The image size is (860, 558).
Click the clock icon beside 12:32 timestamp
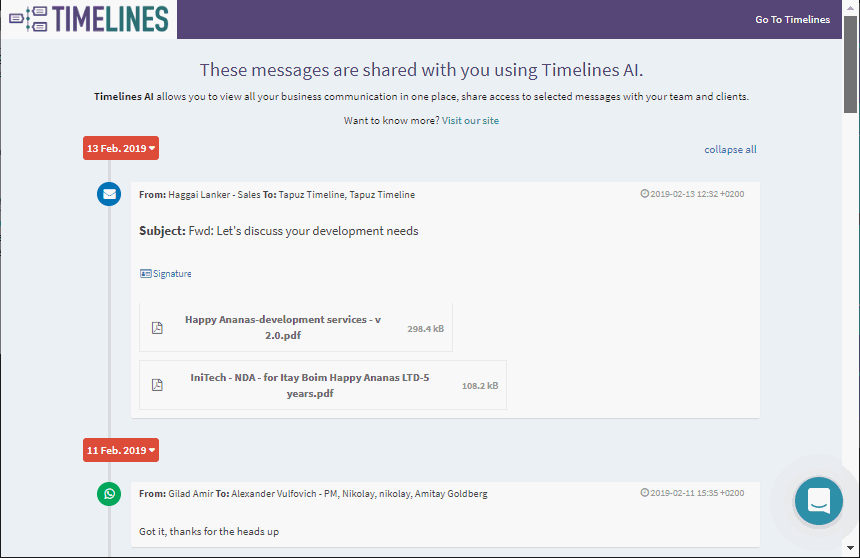[x=644, y=193]
